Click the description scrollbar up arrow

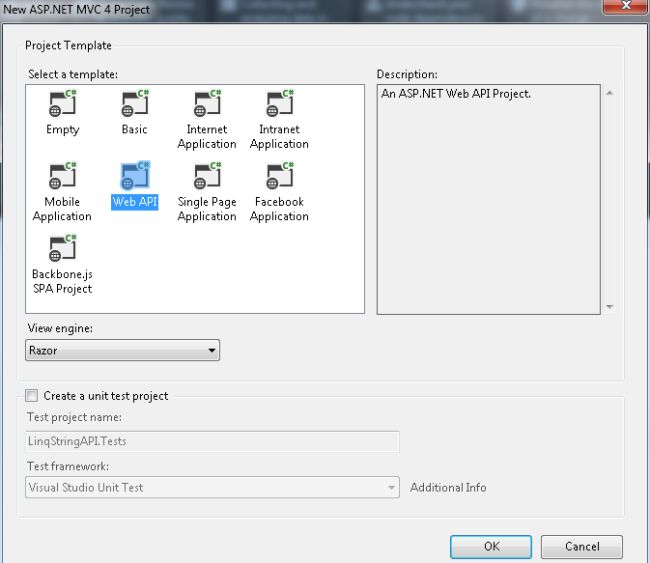pos(609,93)
